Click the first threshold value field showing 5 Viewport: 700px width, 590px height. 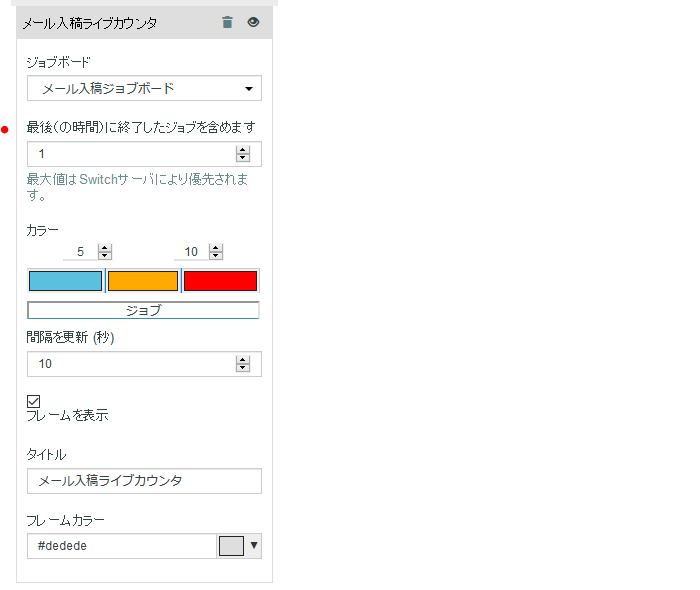[x=80, y=252]
